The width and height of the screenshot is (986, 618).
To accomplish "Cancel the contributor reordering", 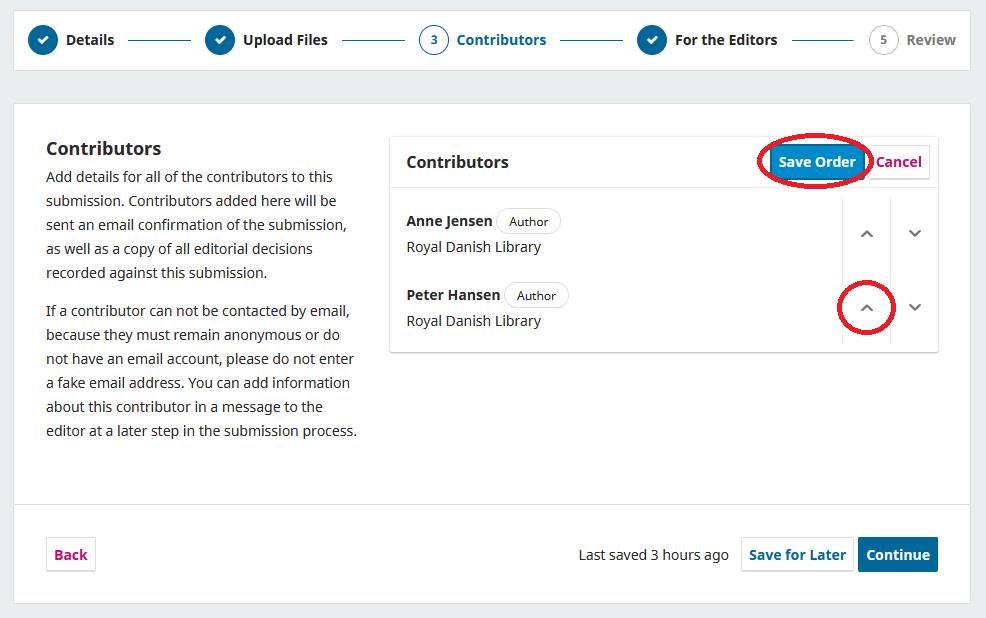I will pos(898,161).
